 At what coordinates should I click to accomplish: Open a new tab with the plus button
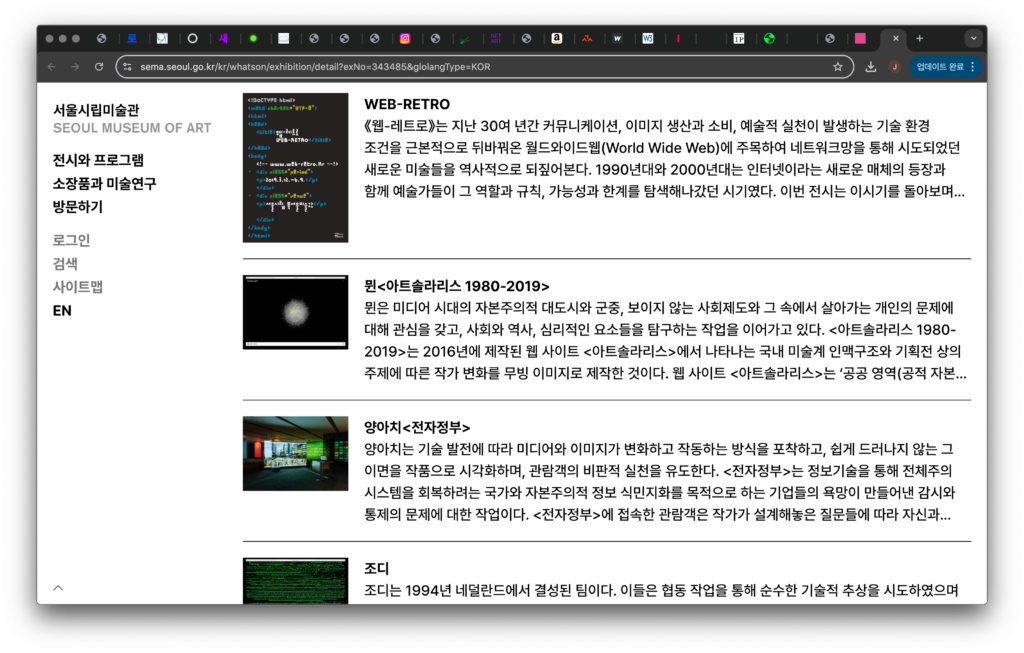[x=920, y=39]
